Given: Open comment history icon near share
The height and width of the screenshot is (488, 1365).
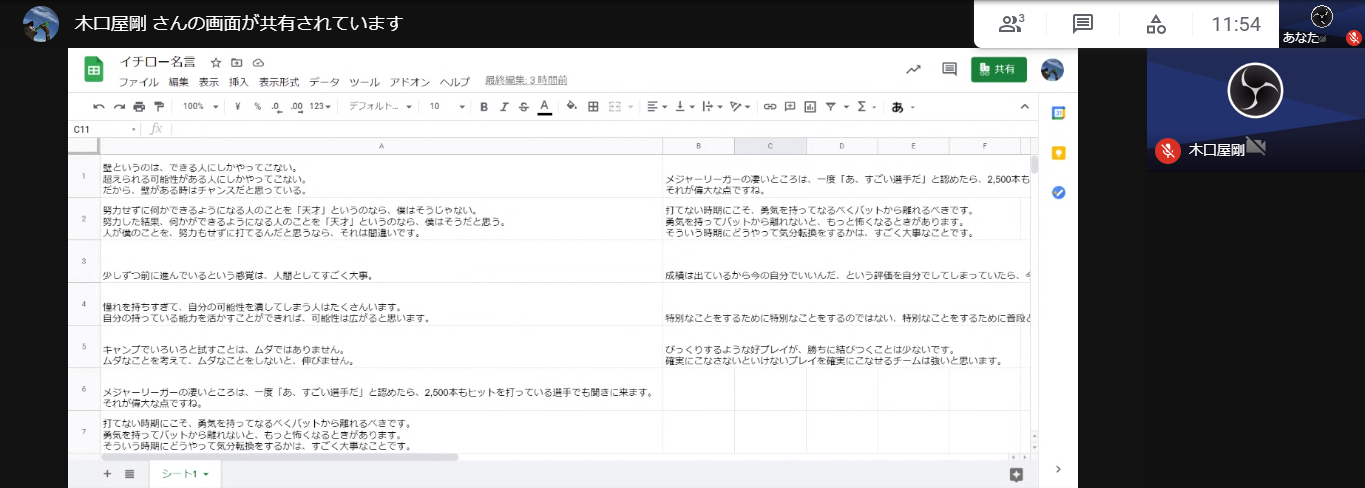Looking at the screenshot, I should pyautogui.click(x=949, y=69).
